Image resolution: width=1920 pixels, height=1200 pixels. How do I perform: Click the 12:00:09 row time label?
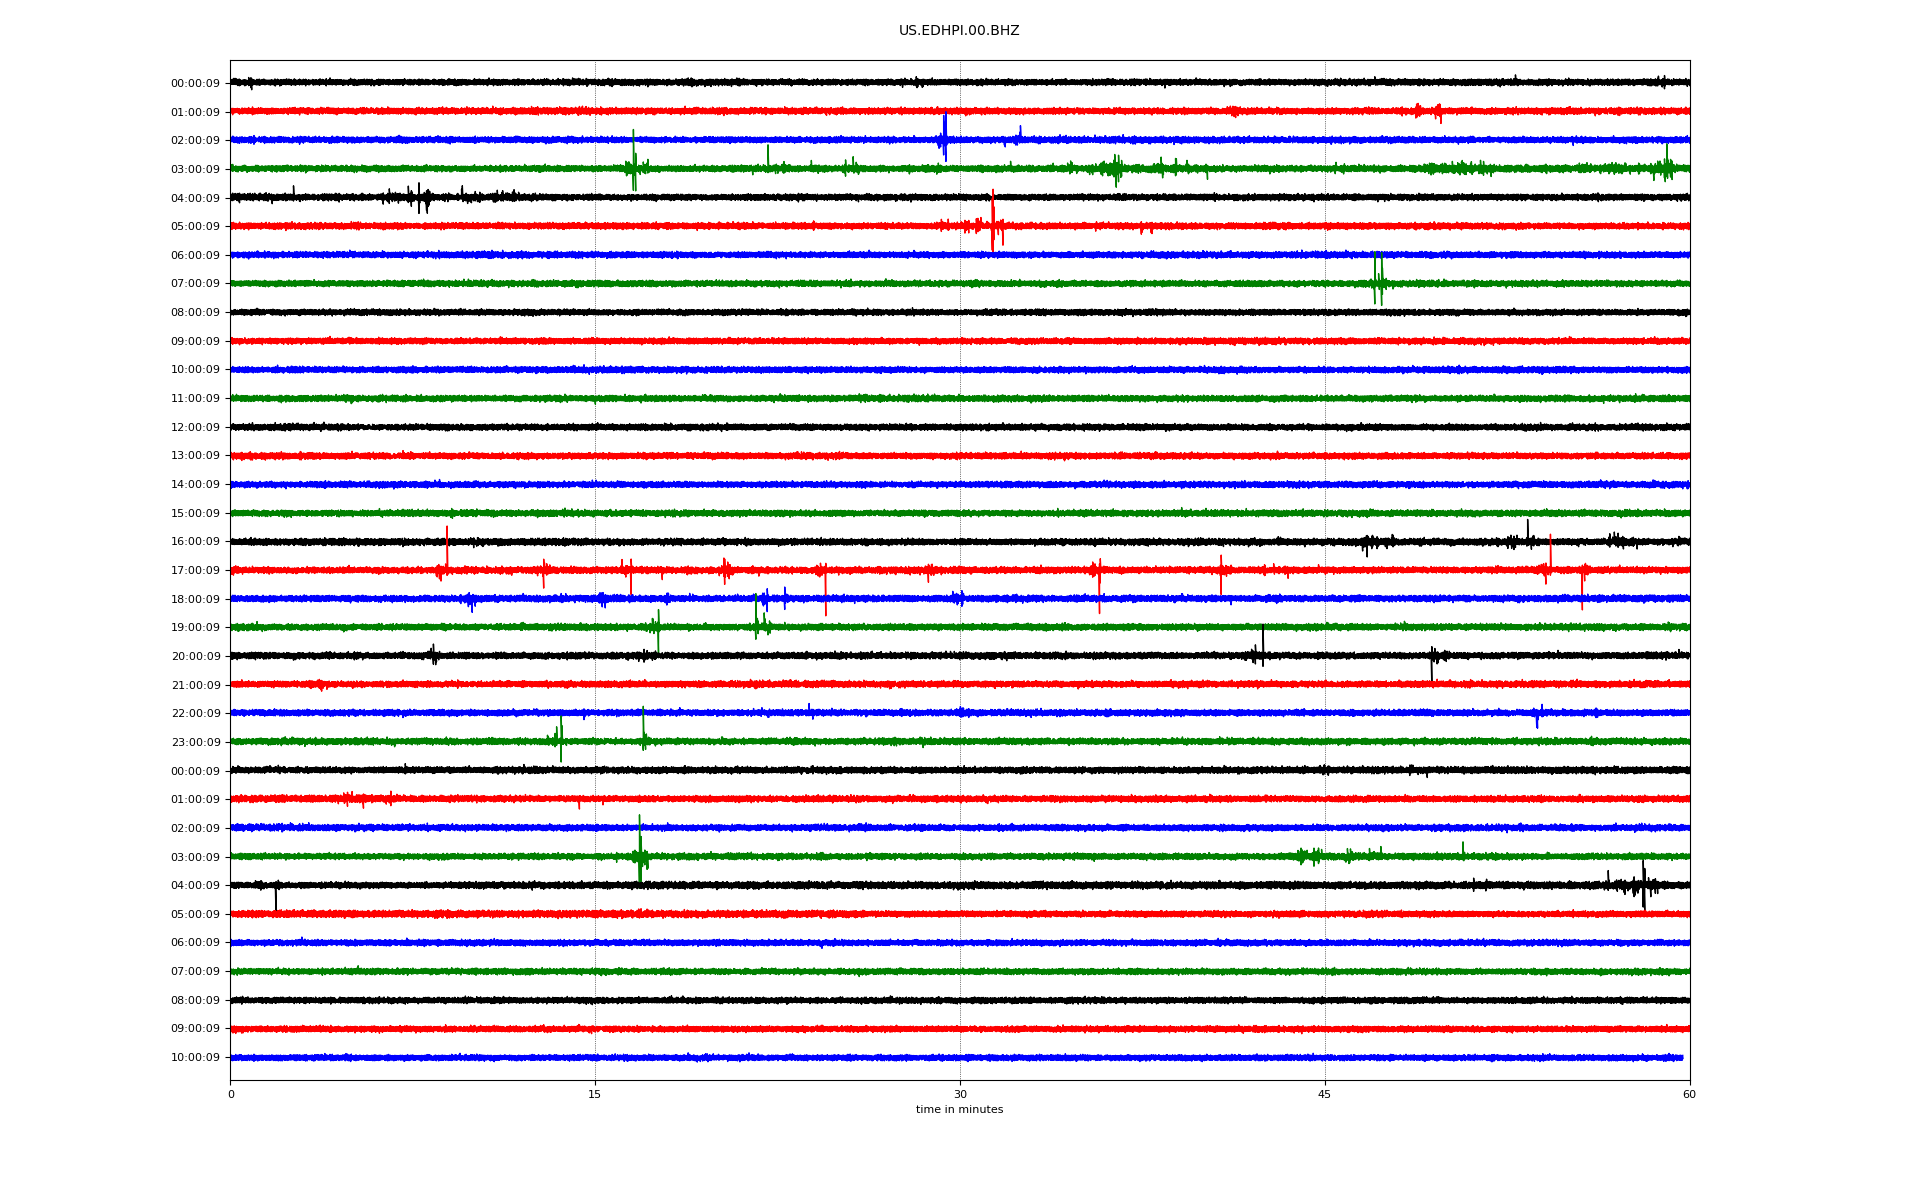click(x=195, y=428)
